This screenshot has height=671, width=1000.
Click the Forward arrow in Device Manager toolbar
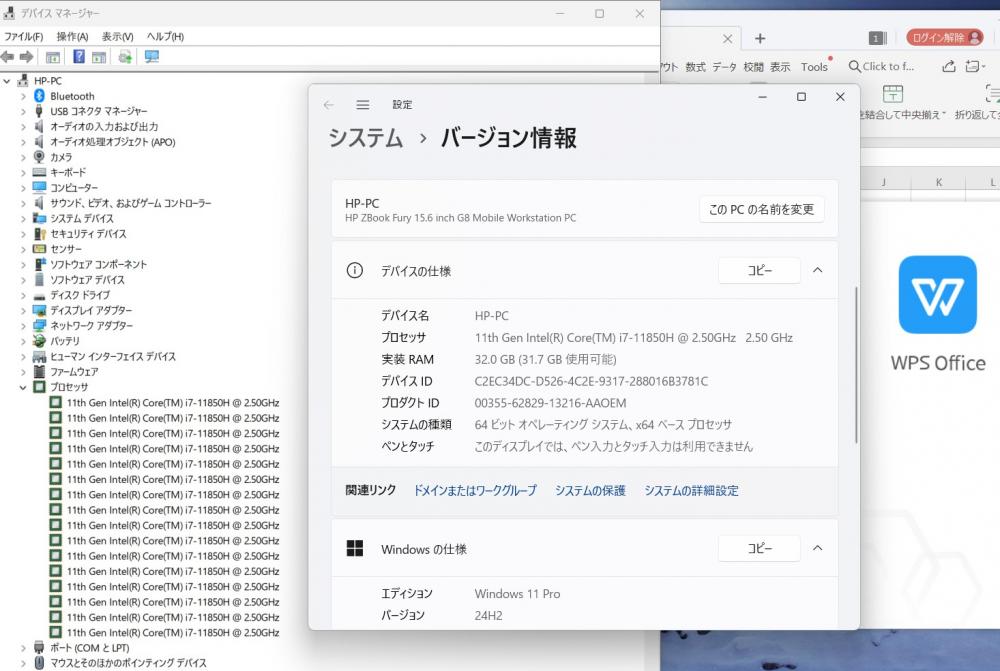pyautogui.click(x=26, y=57)
